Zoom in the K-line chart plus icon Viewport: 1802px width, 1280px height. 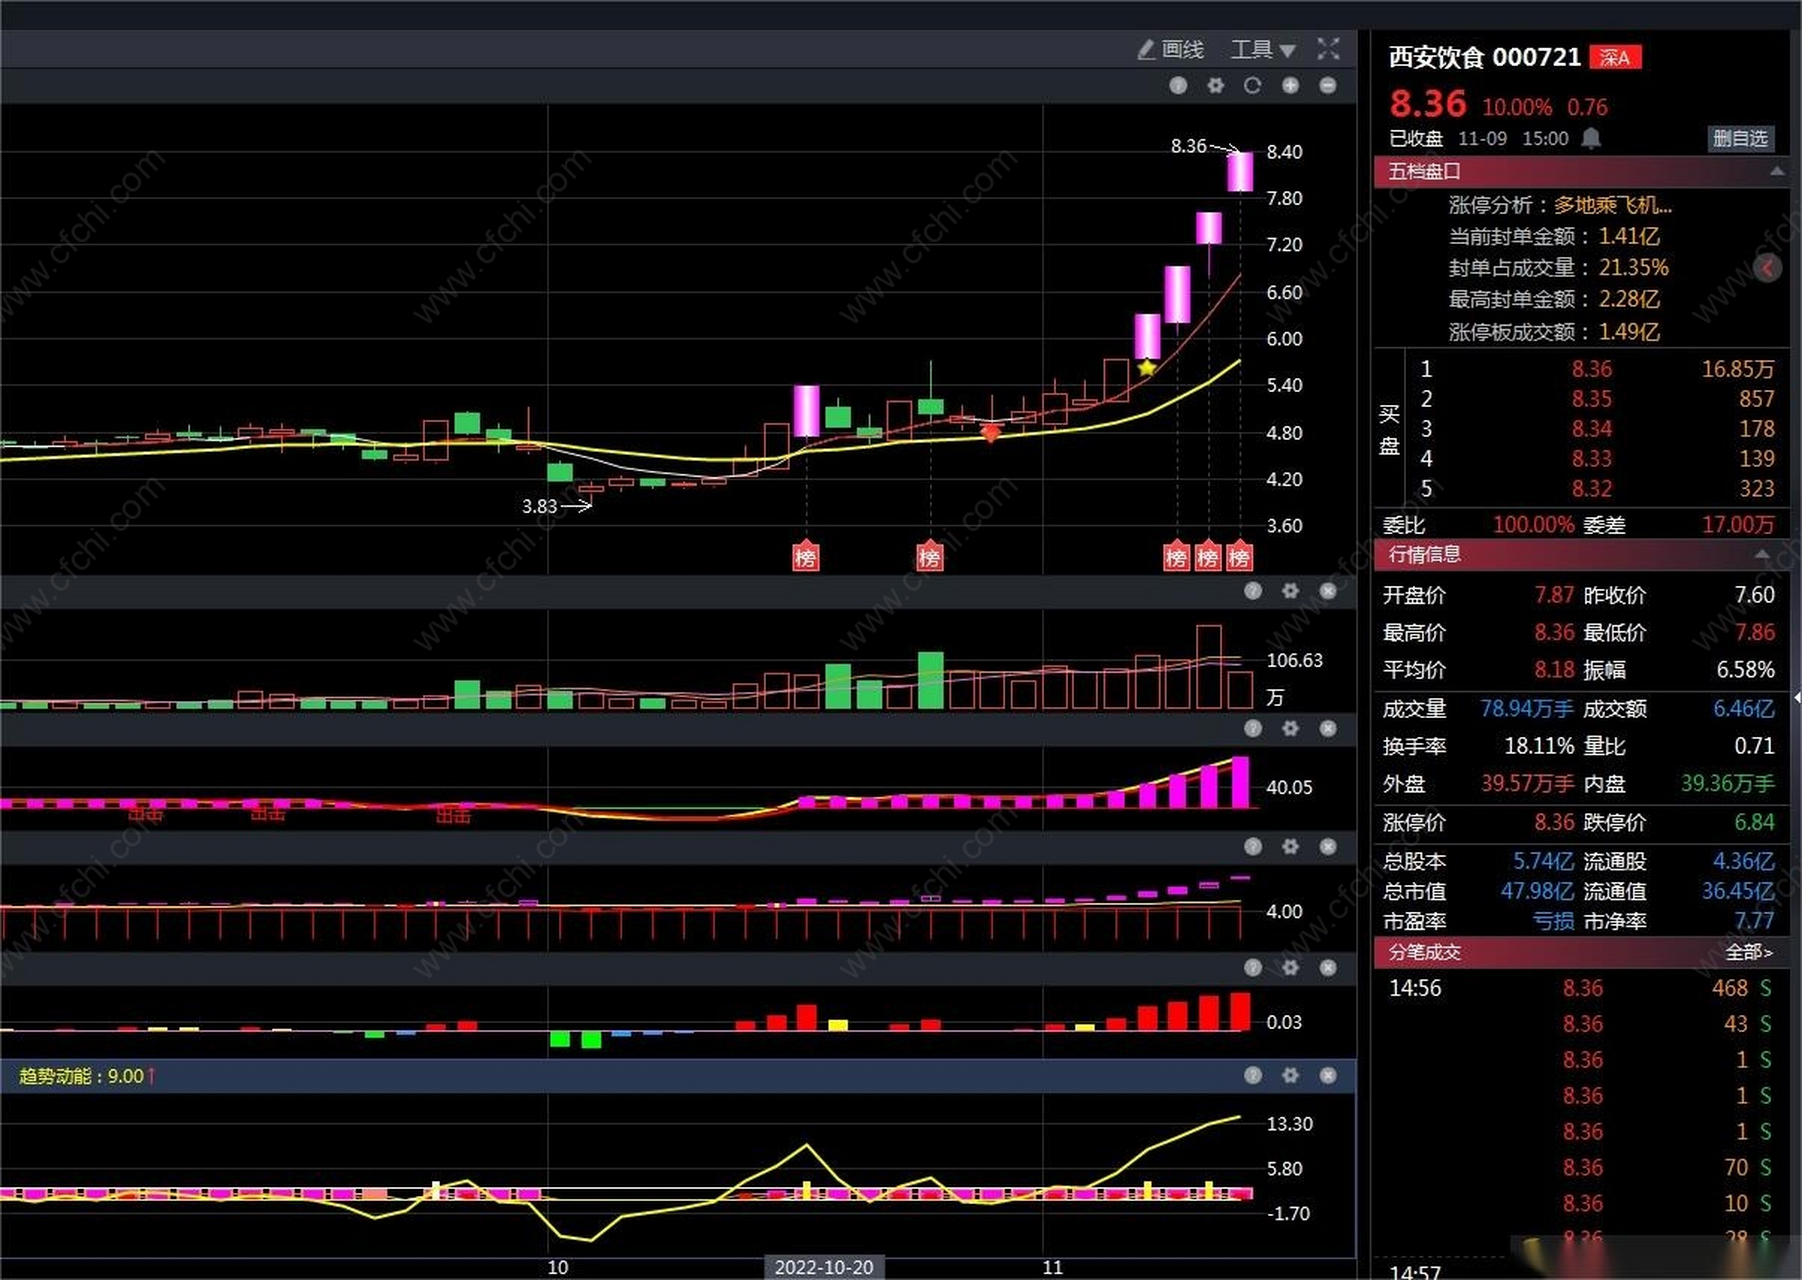tap(1291, 86)
